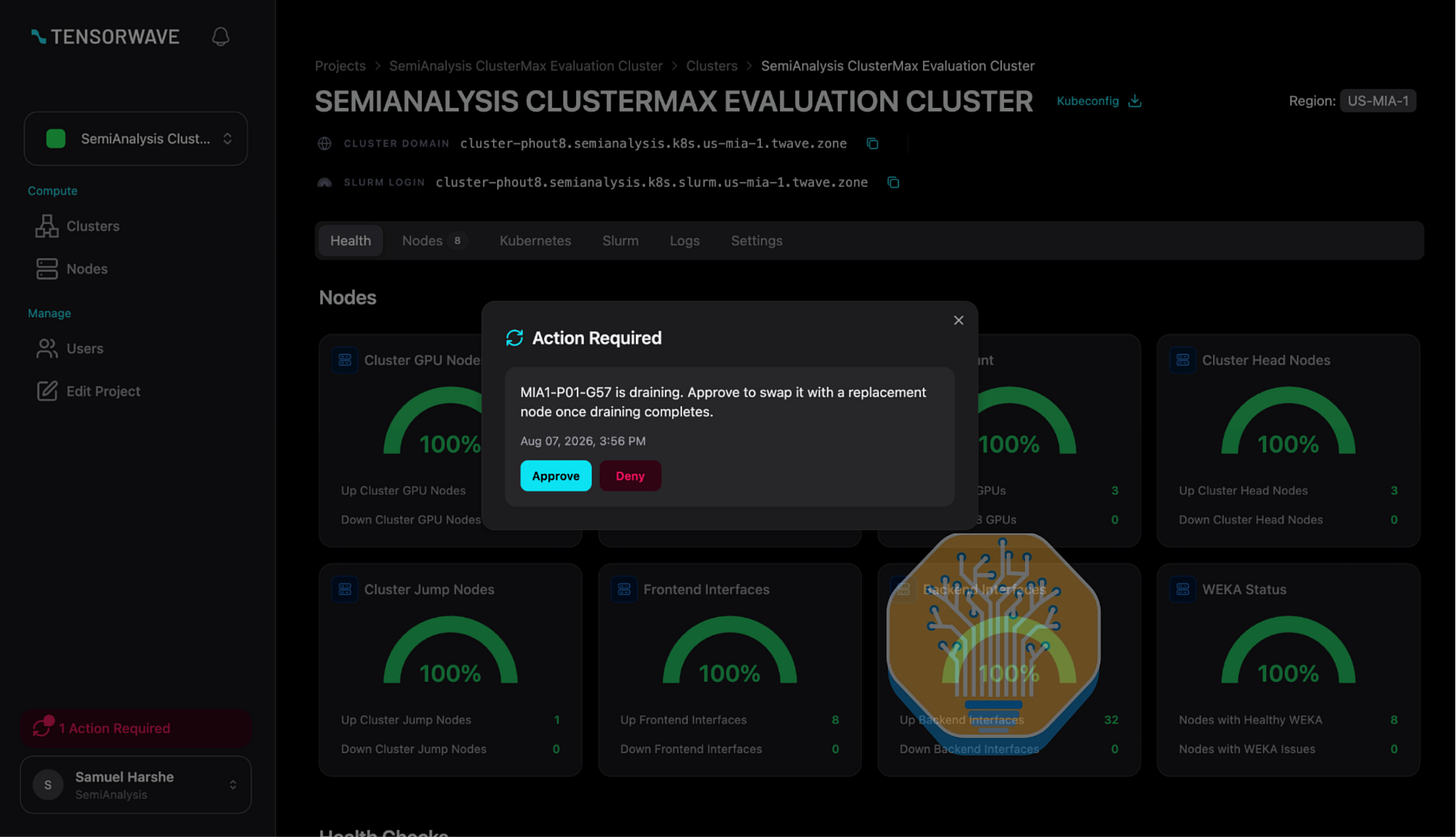Viewport: 1456px width, 837px height.
Task: Select the Logs tab
Action: [685, 241]
